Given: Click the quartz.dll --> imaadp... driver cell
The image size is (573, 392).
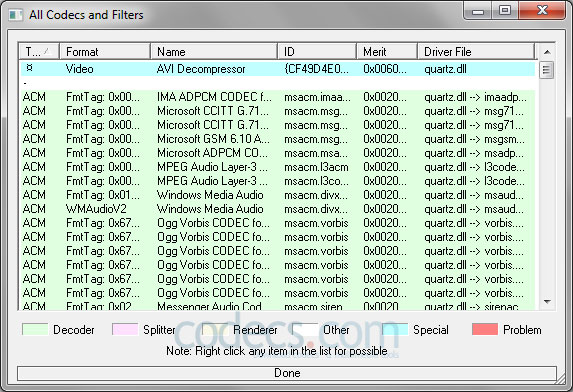Looking at the screenshot, I should (475, 97).
